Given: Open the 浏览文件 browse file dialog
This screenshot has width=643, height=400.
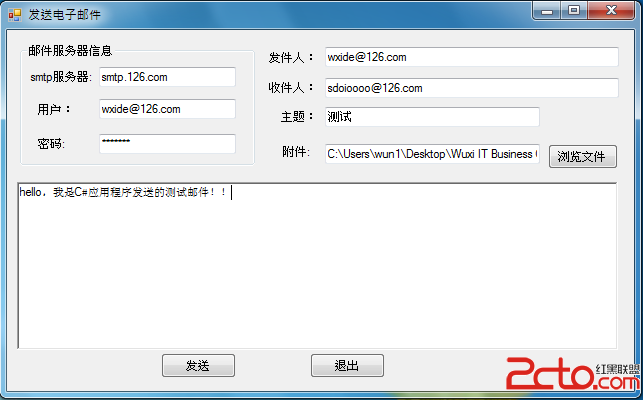Looking at the screenshot, I should point(583,156).
